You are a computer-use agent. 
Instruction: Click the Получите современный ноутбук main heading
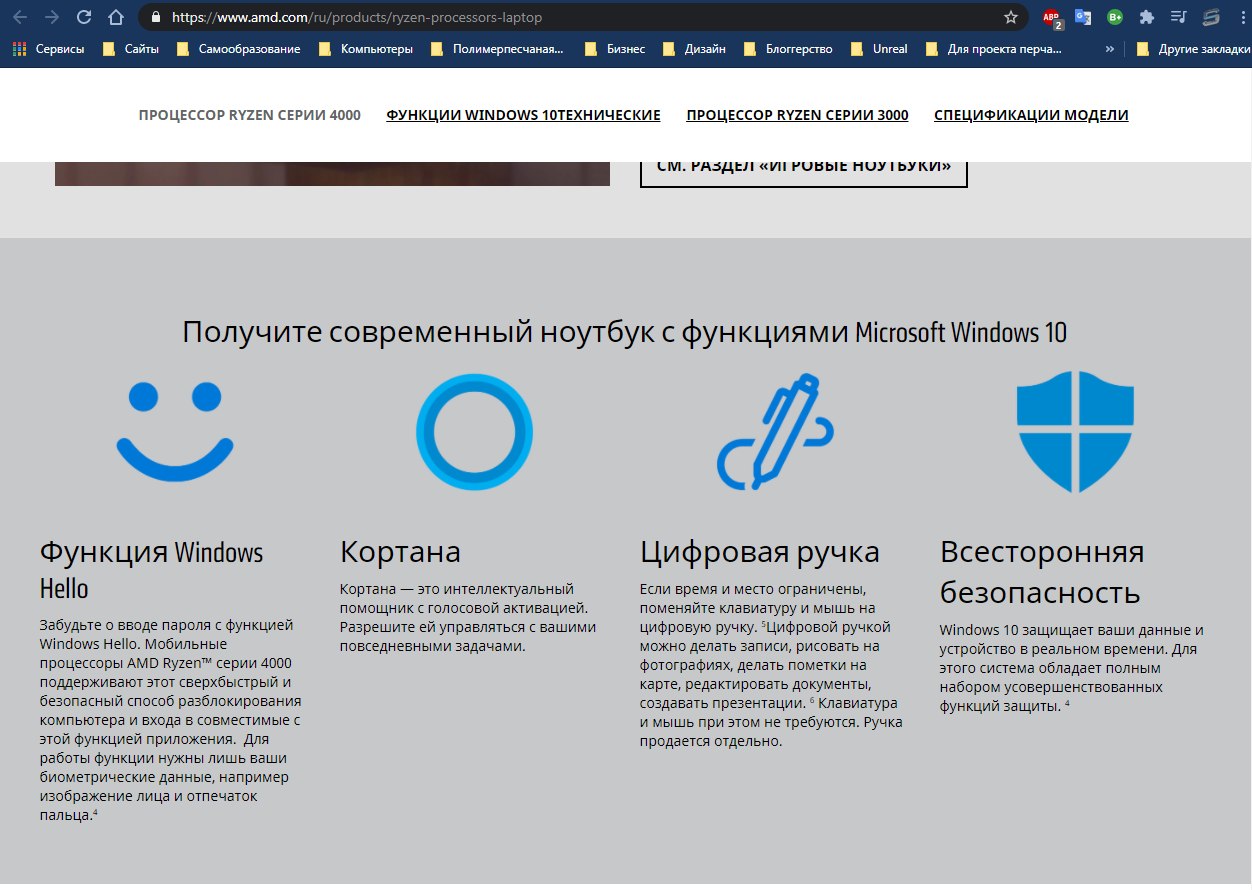click(625, 331)
